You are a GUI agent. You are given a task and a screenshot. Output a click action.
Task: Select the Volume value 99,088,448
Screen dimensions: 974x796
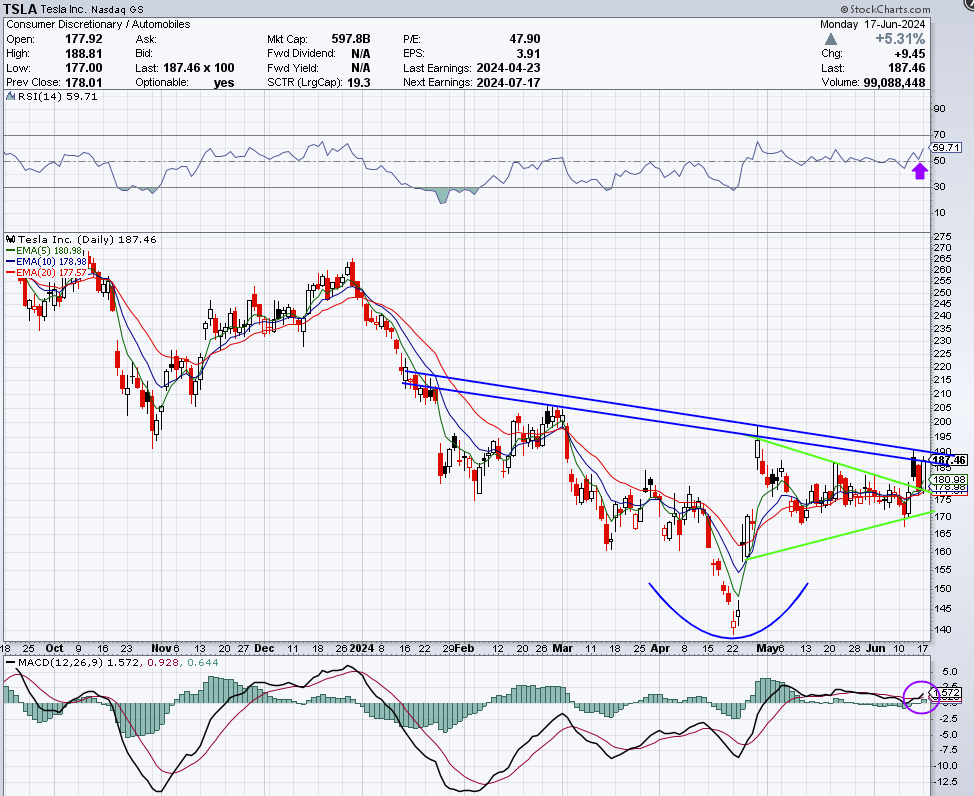pyautogui.click(x=894, y=82)
